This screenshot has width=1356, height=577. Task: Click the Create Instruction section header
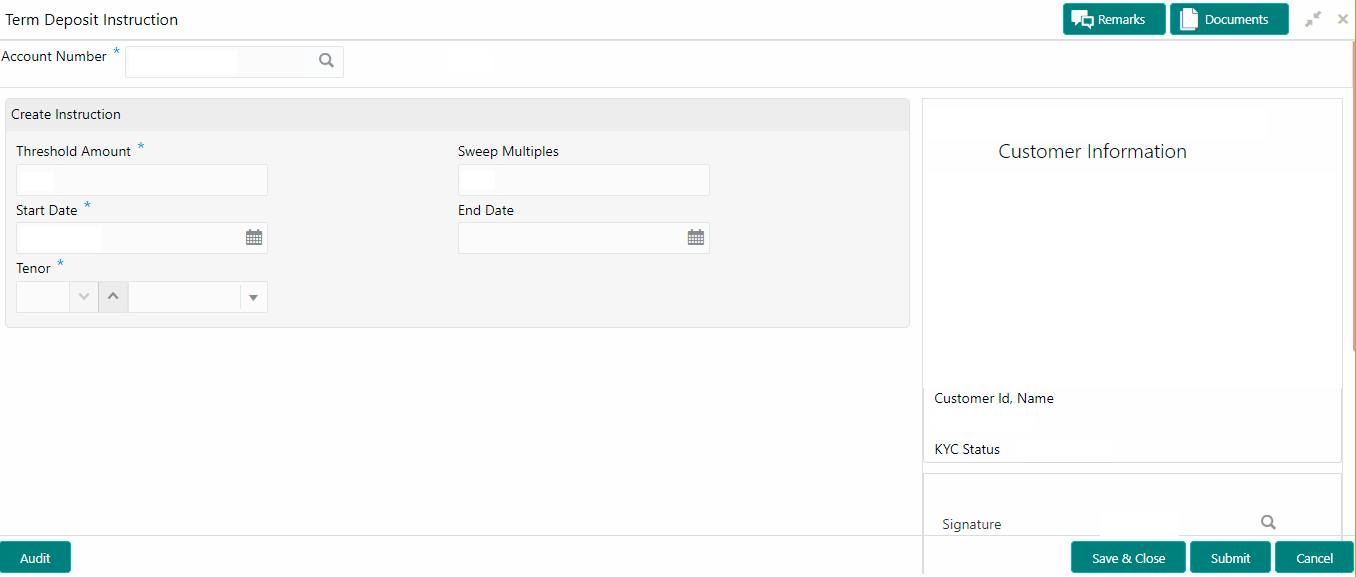(x=457, y=115)
